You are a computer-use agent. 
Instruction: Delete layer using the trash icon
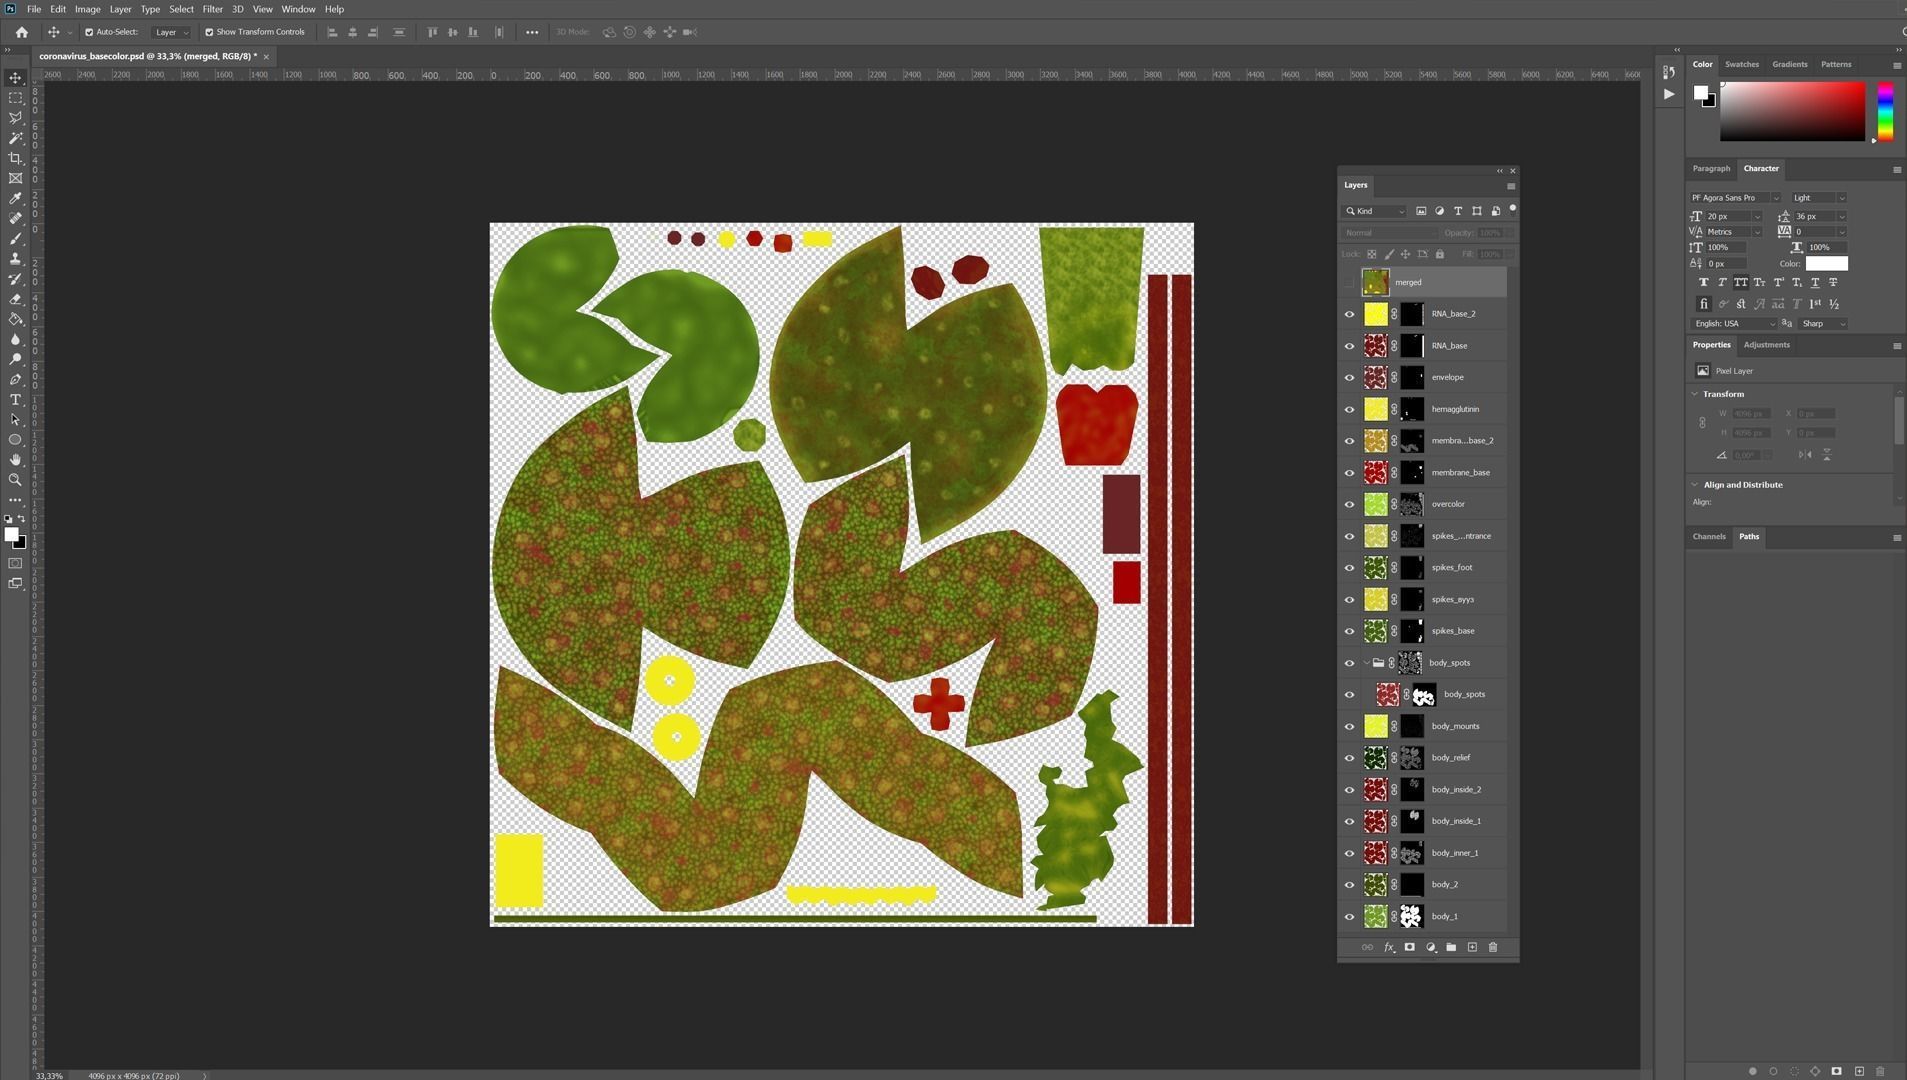[x=1493, y=947]
